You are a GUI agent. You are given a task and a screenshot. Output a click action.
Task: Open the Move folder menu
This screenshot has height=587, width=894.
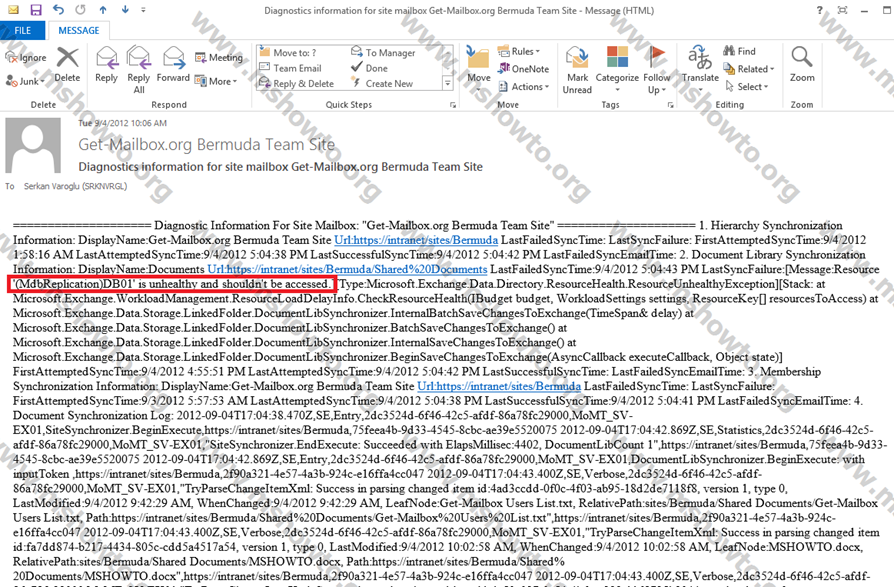coord(478,70)
